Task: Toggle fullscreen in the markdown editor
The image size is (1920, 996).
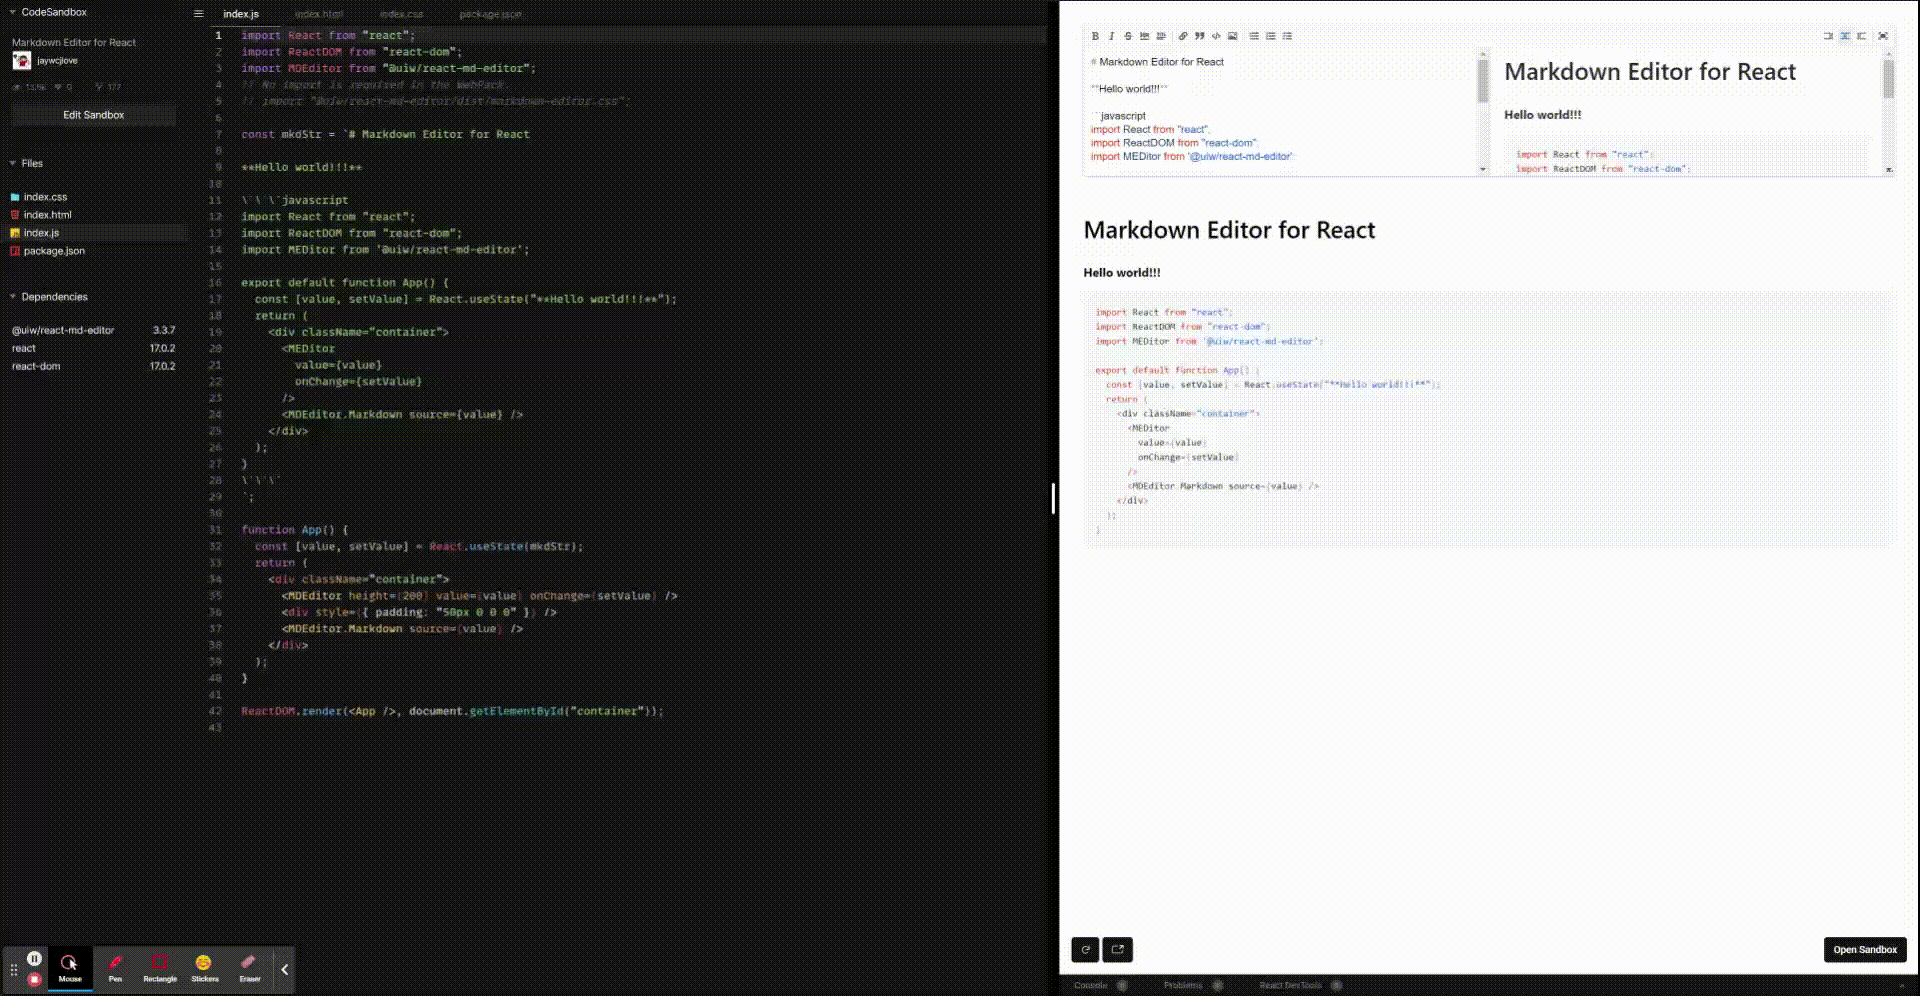Action: point(1883,36)
